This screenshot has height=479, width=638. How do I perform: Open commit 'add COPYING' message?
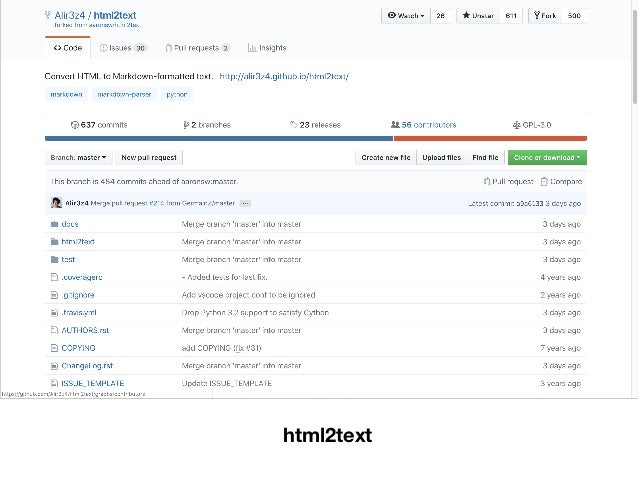click(x=221, y=348)
